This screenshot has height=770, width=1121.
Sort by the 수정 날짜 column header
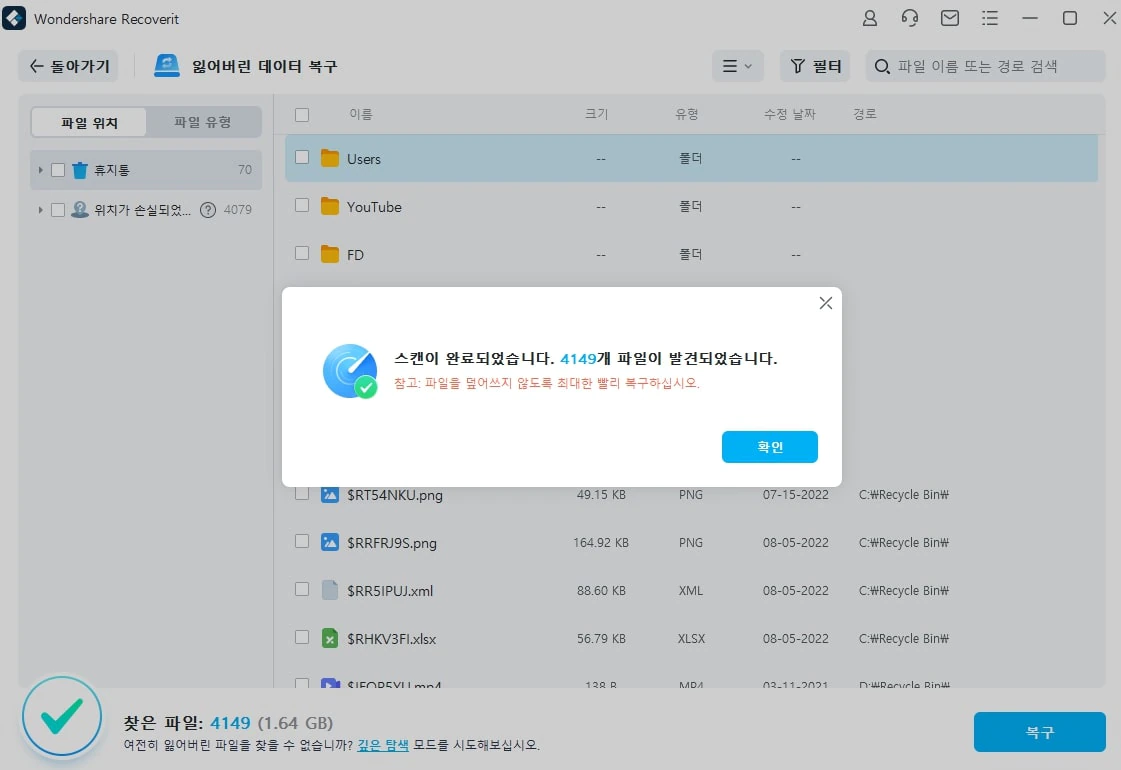[x=789, y=114]
